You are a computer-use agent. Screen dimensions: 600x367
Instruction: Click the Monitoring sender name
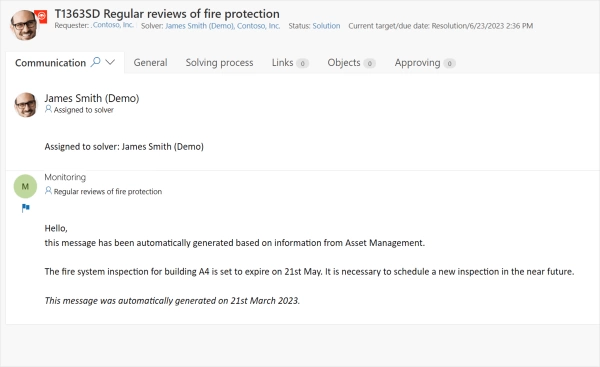(65, 177)
